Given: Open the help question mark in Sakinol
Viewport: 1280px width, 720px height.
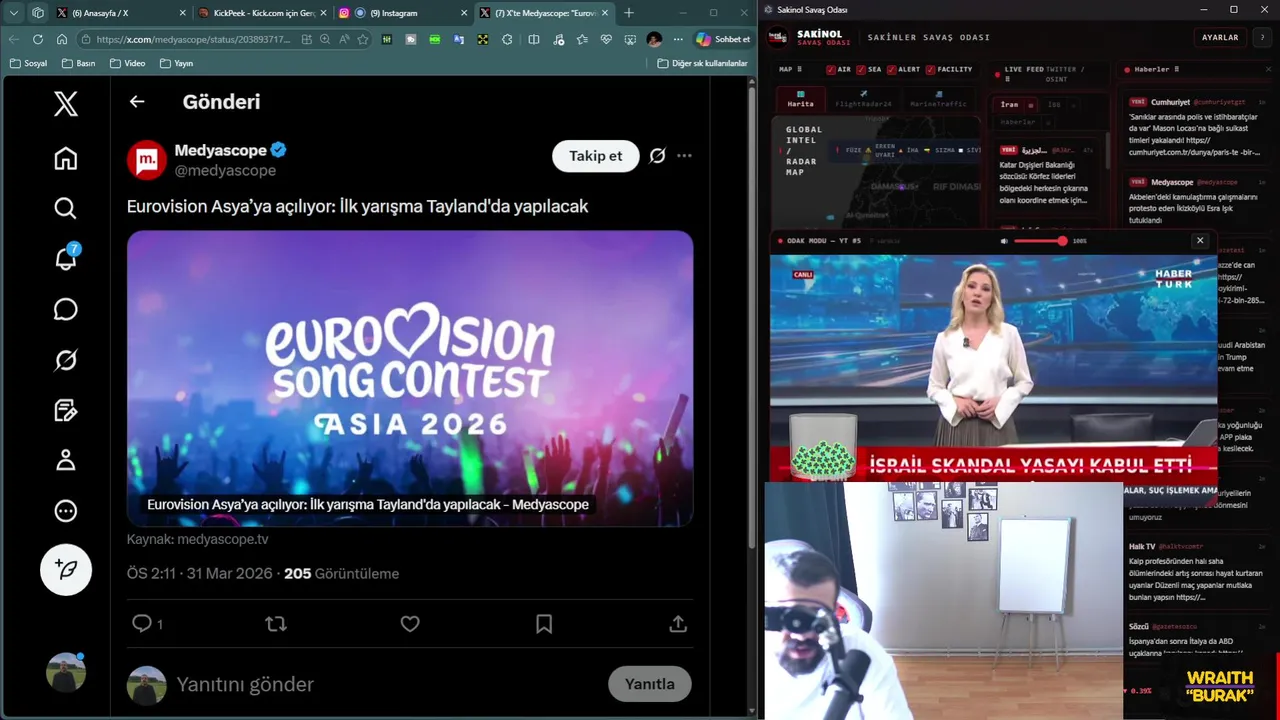Looking at the screenshot, I should coord(1262,37).
